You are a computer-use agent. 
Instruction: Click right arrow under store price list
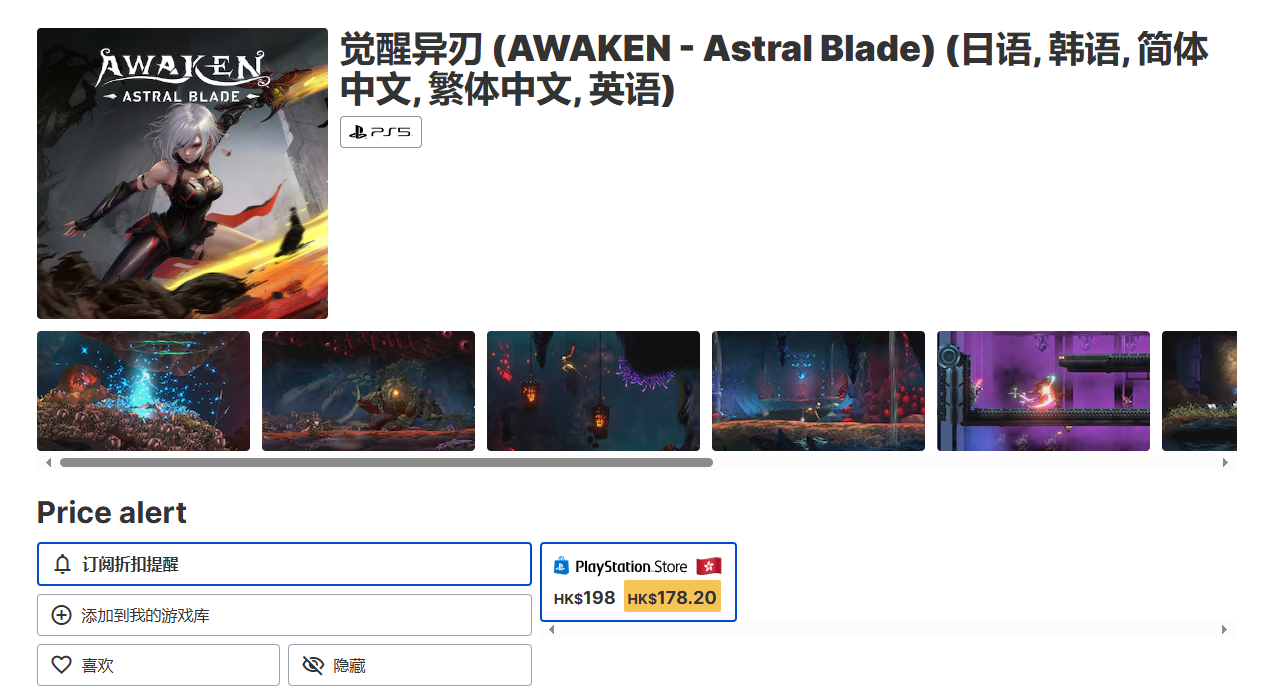point(1224,629)
